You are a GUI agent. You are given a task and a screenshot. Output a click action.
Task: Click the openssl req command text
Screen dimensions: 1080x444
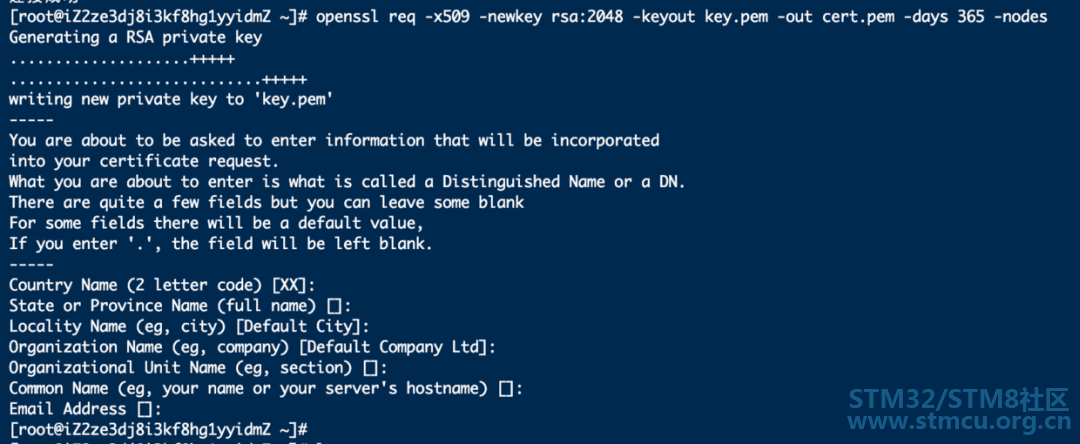[682, 17]
